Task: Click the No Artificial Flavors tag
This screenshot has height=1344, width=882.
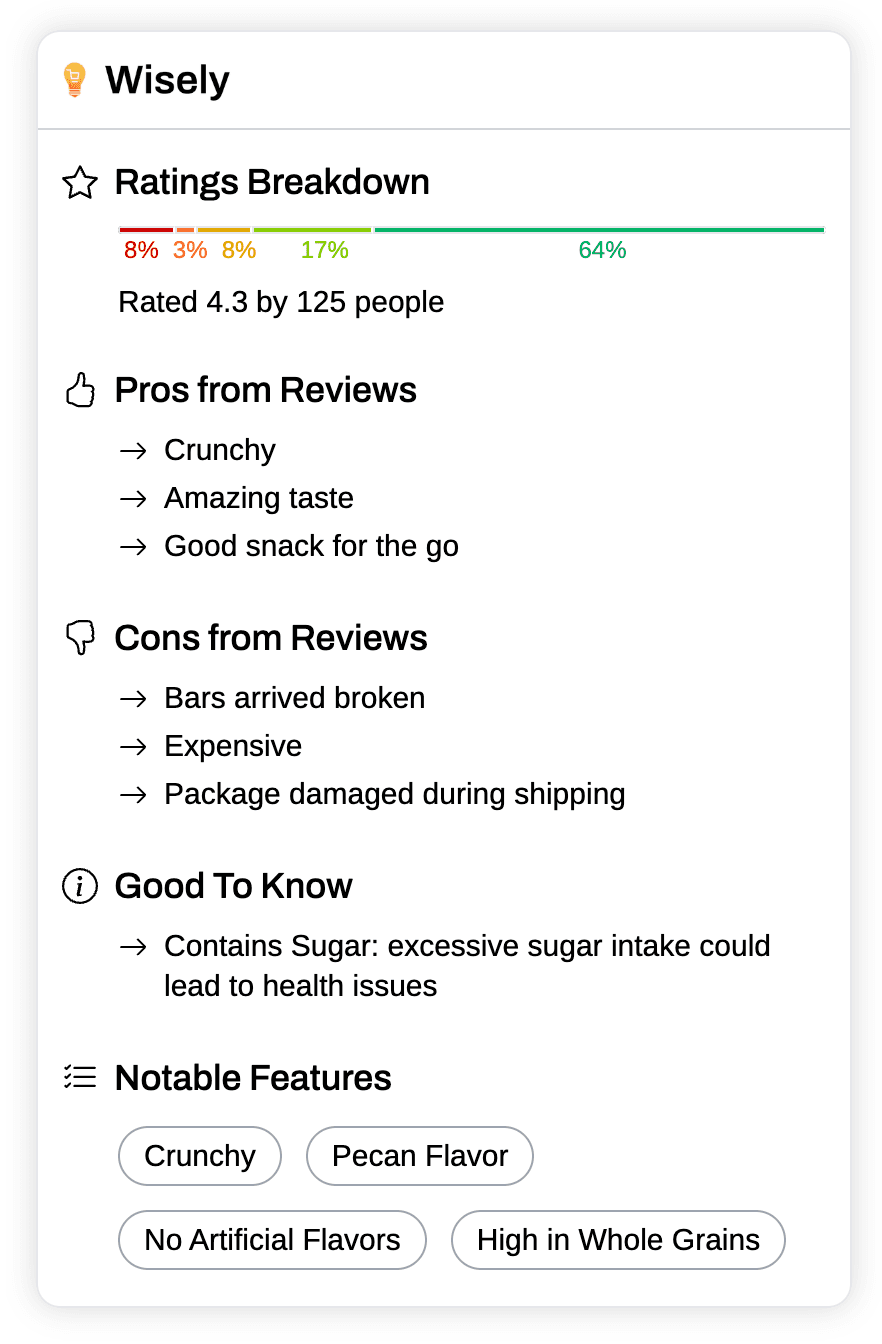Action: tap(272, 1240)
